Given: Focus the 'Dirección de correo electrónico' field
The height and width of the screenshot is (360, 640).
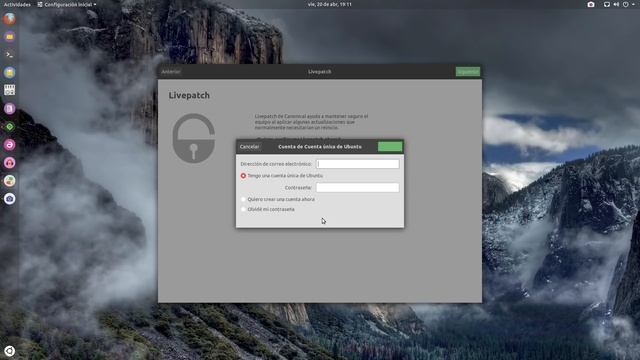Looking at the screenshot, I should click(x=358, y=164).
